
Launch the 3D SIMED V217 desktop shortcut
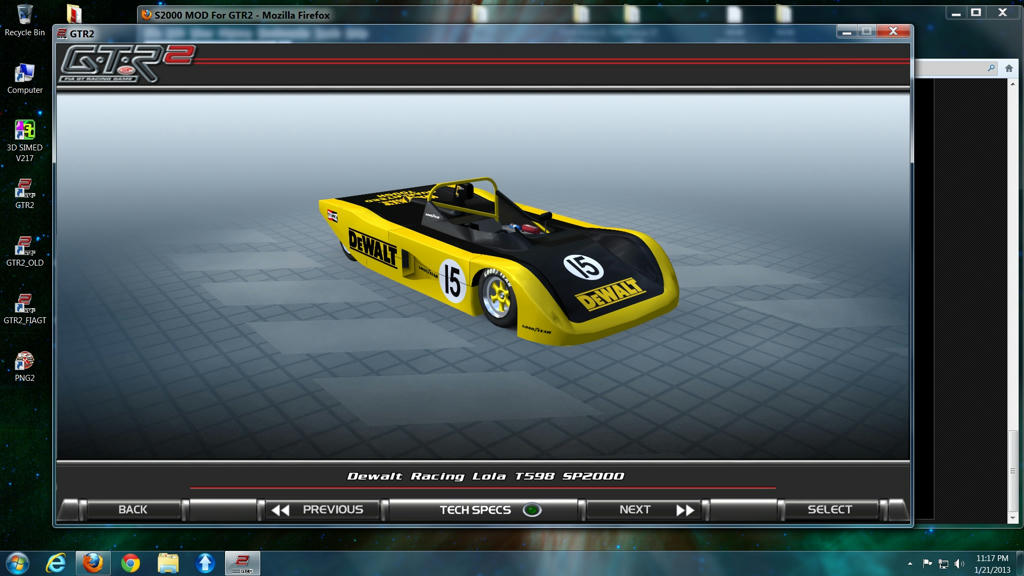coord(25,140)
